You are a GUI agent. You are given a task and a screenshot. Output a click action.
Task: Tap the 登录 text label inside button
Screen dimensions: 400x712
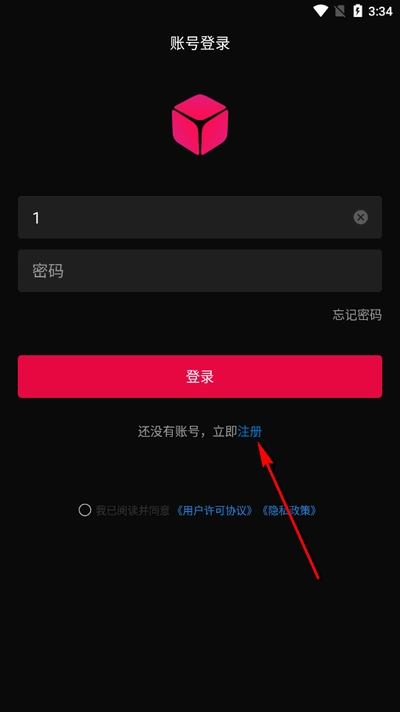(200, 376)
